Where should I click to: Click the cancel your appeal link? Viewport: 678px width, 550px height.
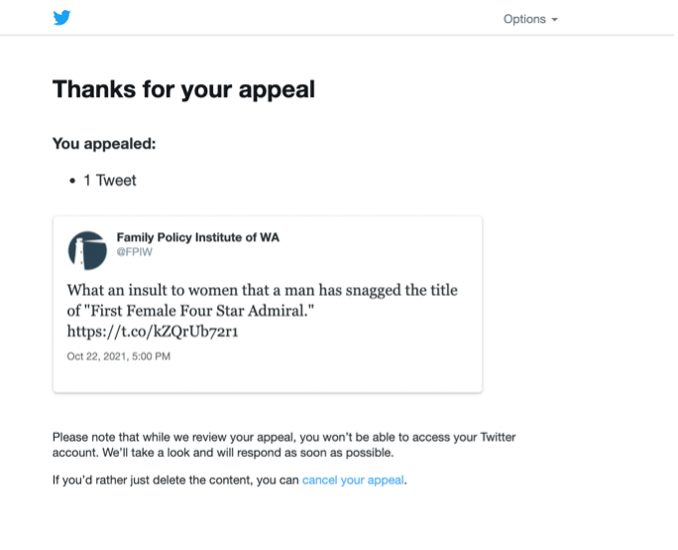(353, 480)
